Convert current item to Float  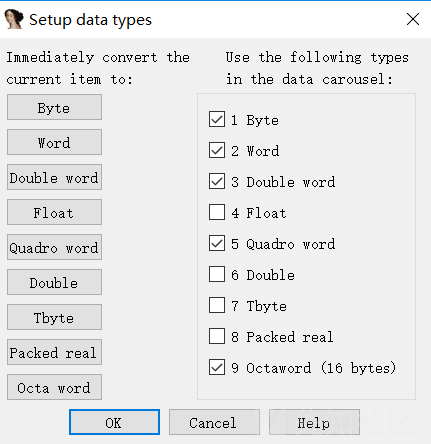[54, 212]
